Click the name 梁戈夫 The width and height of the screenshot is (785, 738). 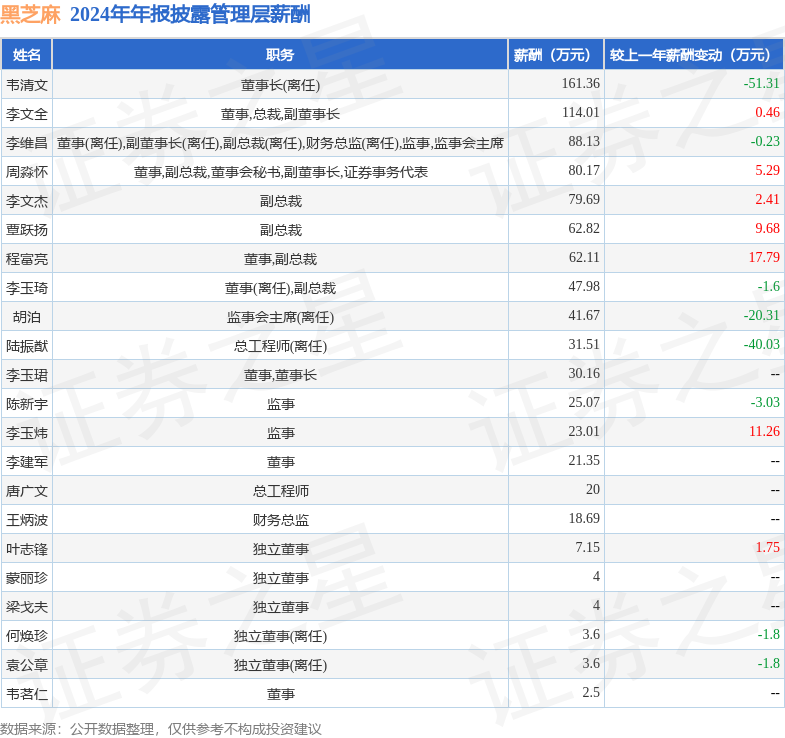pyautogui.click(x=27, y=608)
